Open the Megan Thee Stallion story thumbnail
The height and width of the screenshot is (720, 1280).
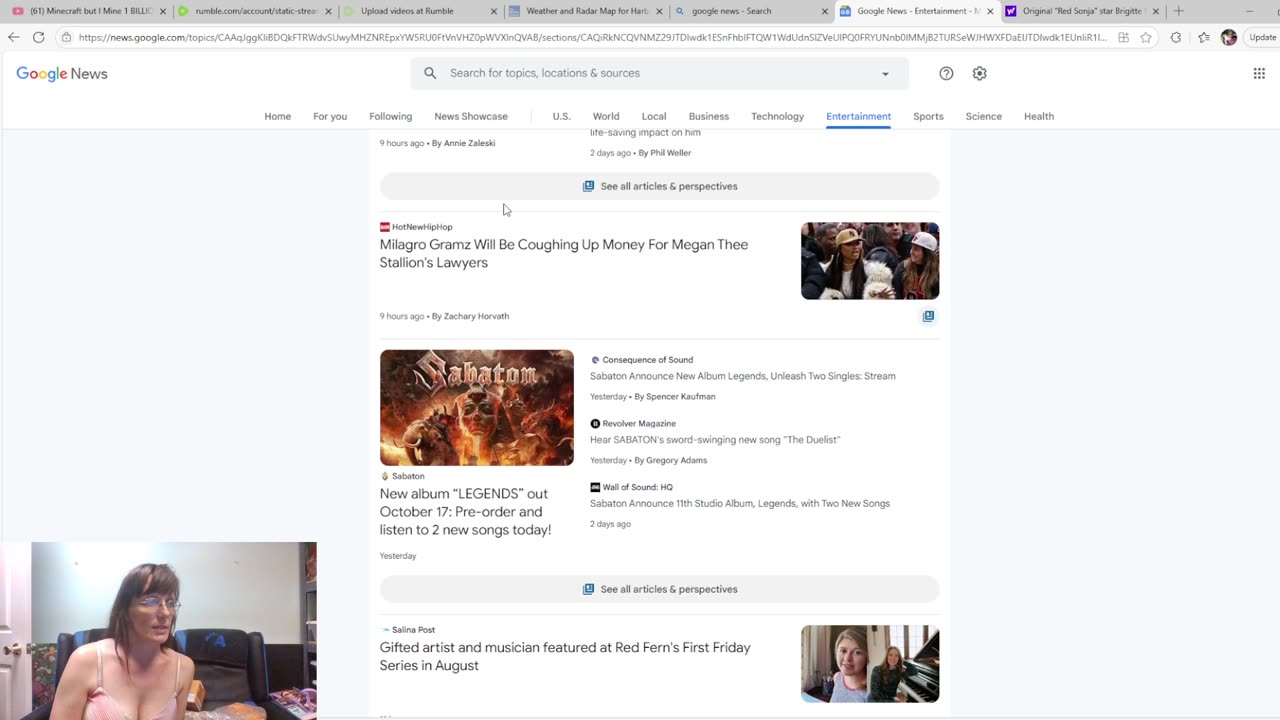pos(870,261)
